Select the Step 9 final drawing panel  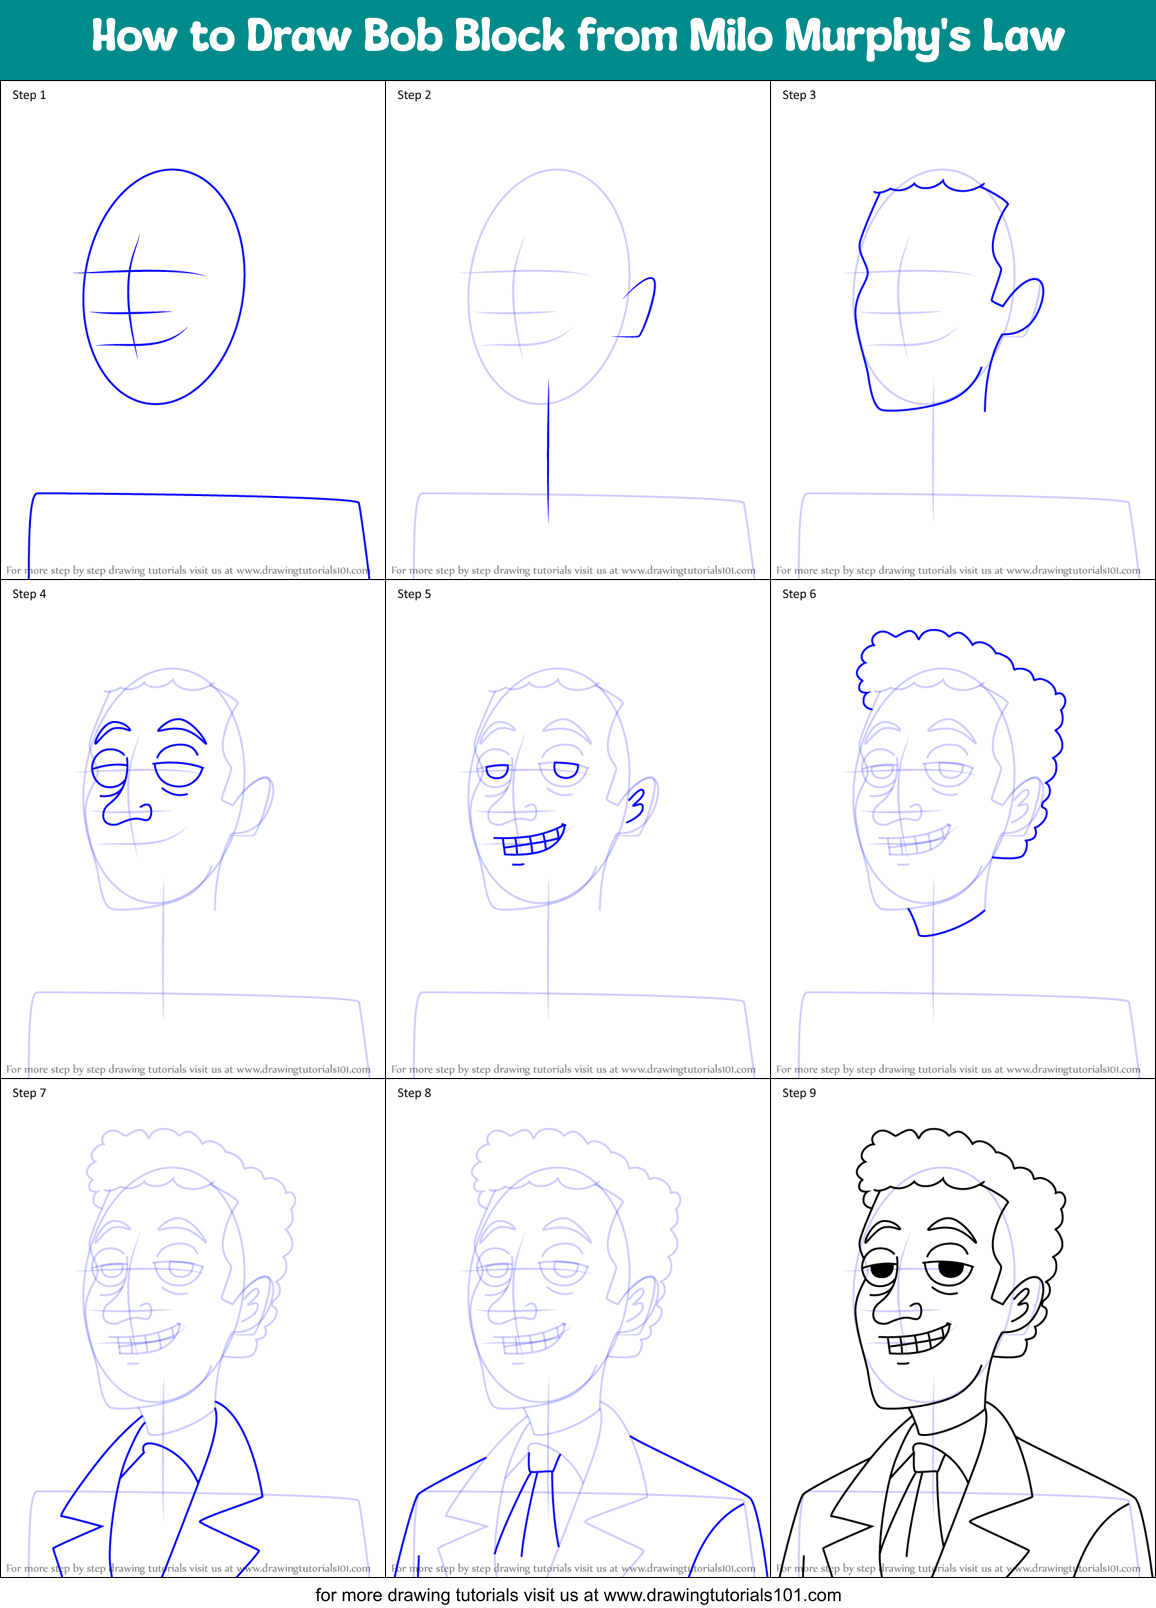[963, 1328]
